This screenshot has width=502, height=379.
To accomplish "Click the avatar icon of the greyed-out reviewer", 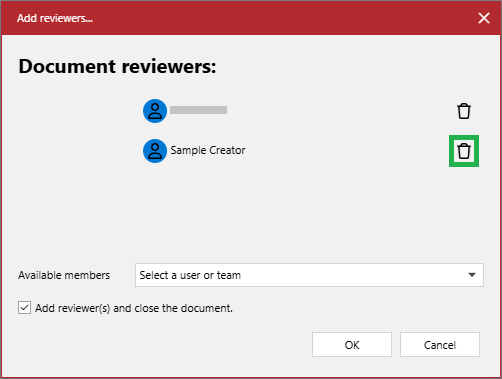I will click(x=155, y=111).
